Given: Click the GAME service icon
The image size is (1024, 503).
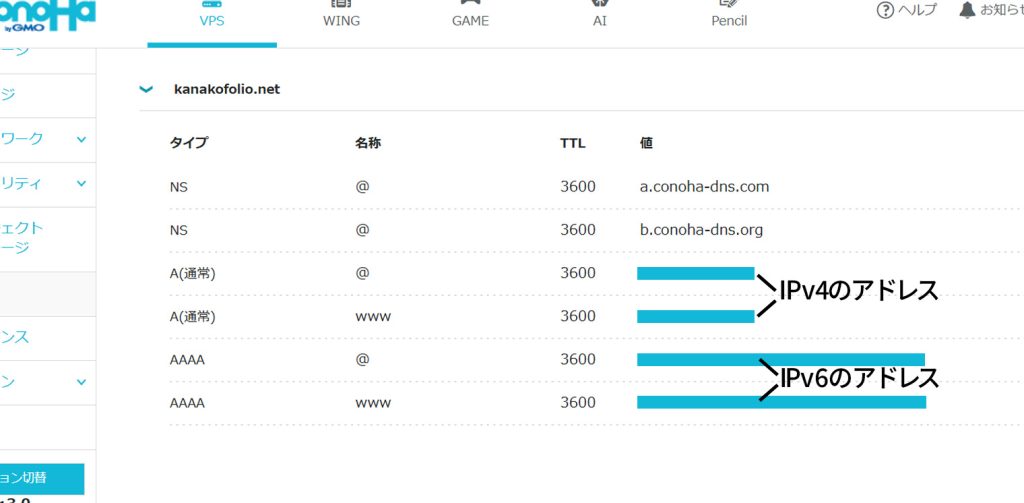Looking at the screenshot, I should (x=470, y=5).
